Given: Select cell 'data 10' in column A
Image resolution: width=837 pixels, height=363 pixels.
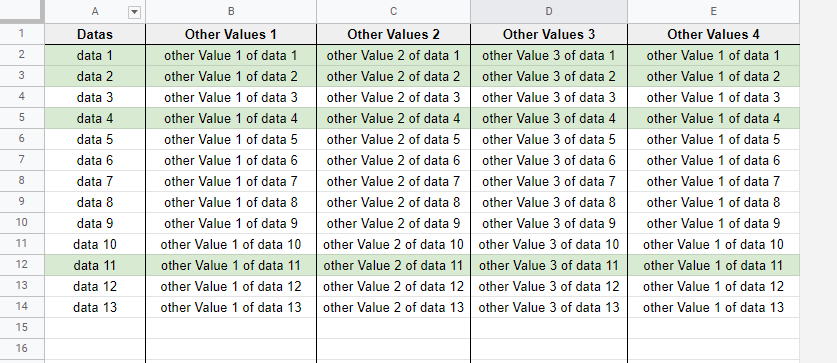Looking at the screenshot, I should pyautogui.click(x=95, y=244).
